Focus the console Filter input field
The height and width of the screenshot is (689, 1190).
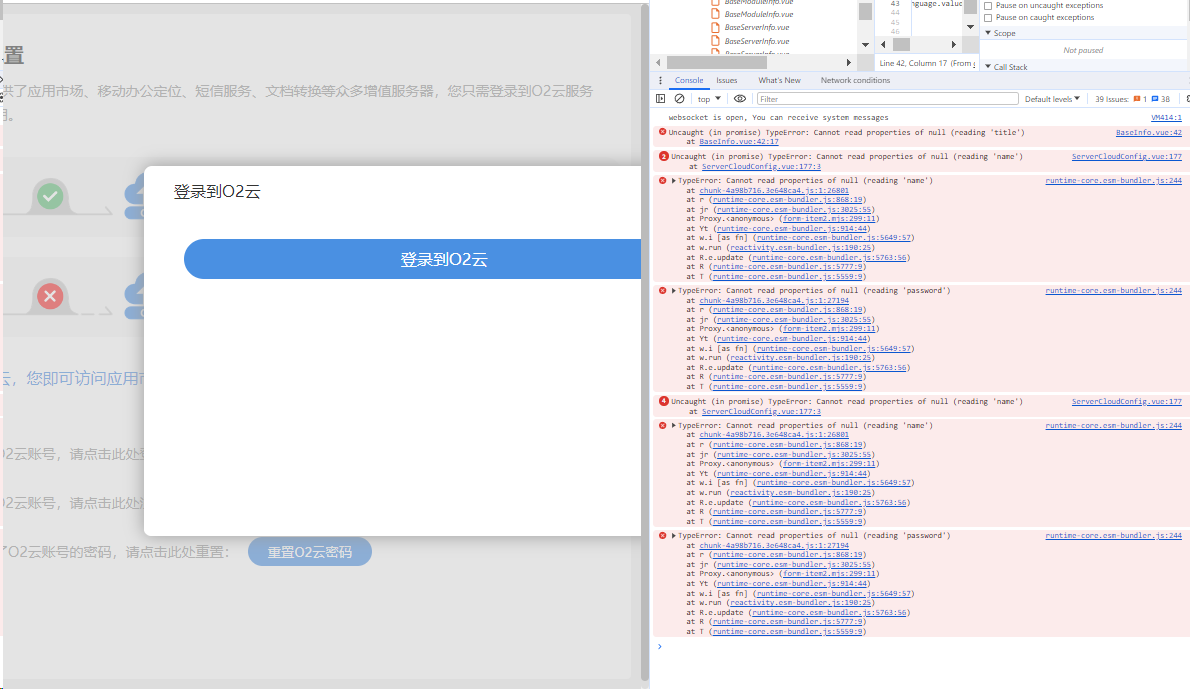click(887, 99)
